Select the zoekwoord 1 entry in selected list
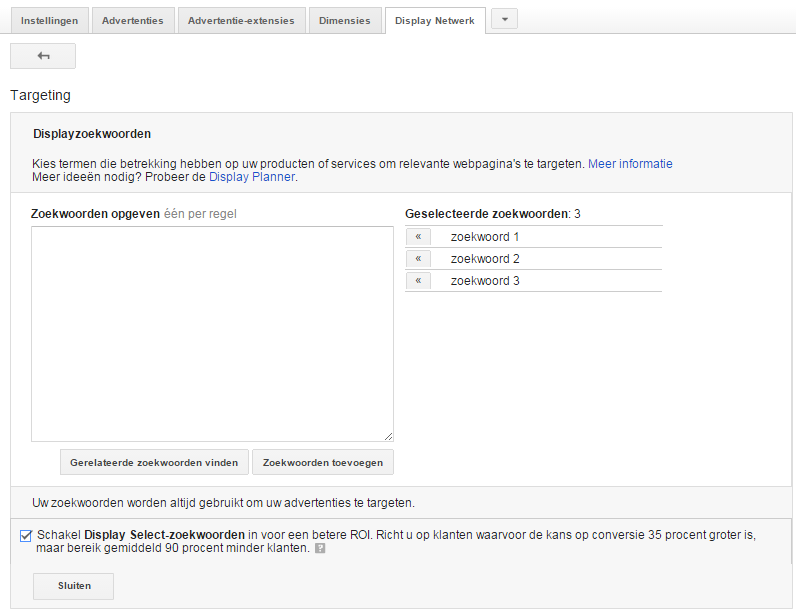Screen dimensions: 796x613 pyautogui.click(x=485, y=237)
